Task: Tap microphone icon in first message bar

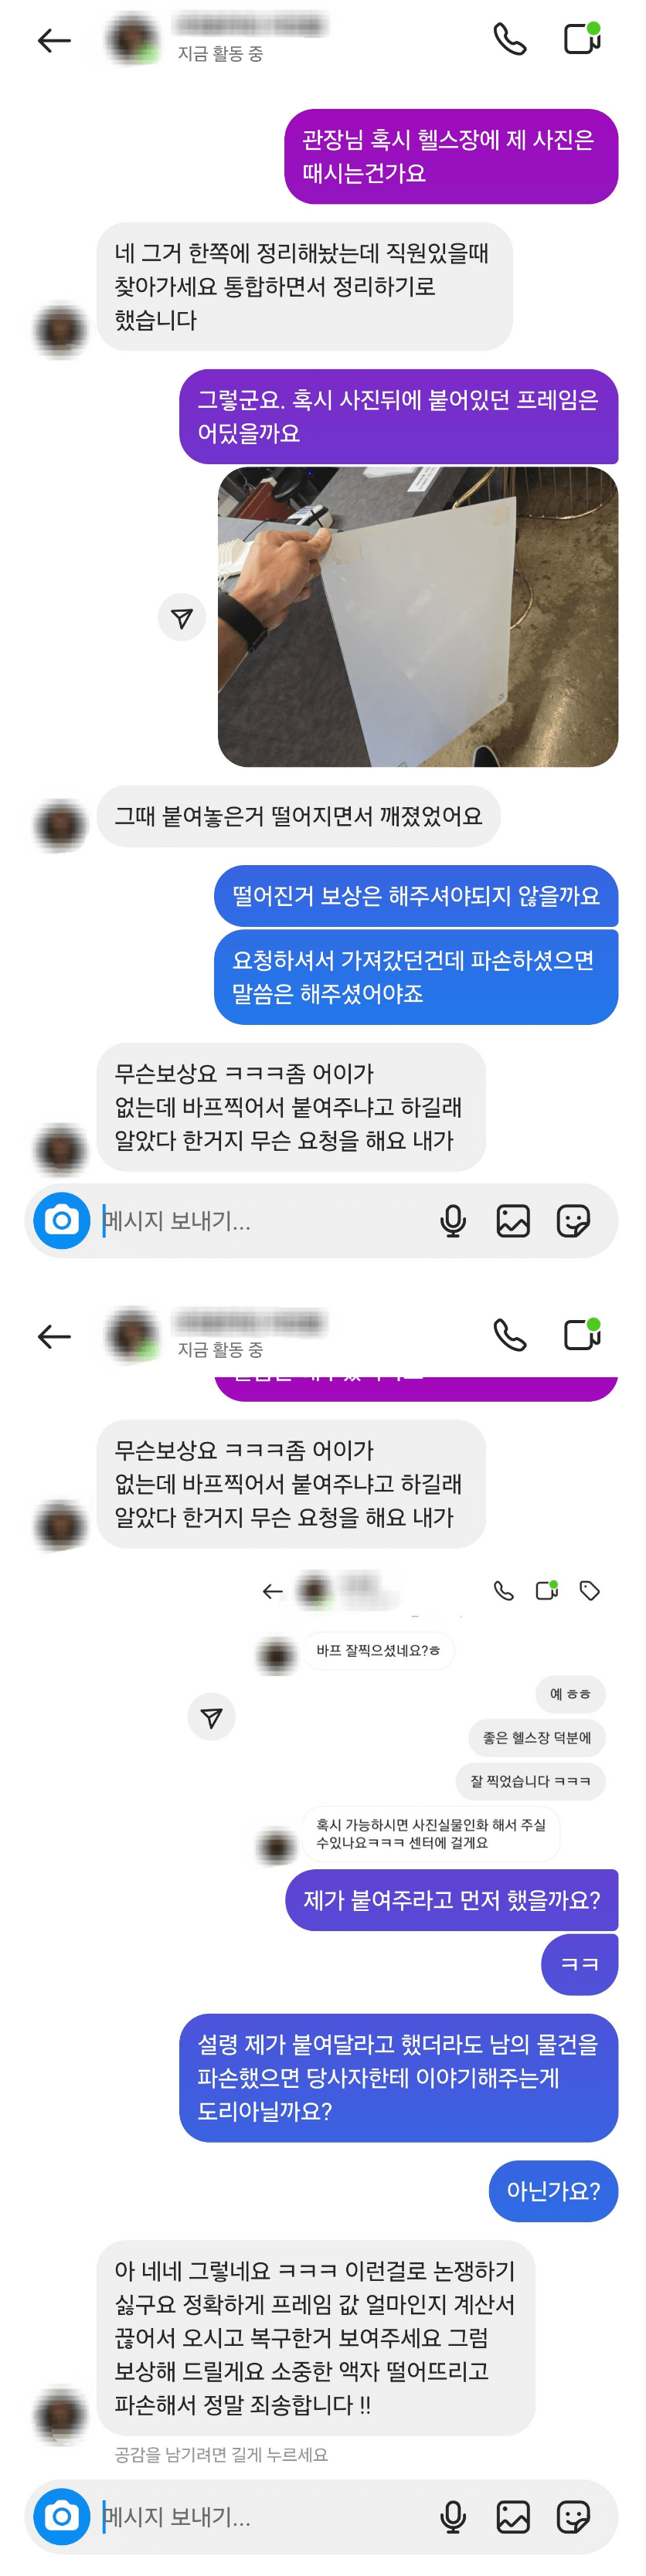Action: coord(453,1220)
